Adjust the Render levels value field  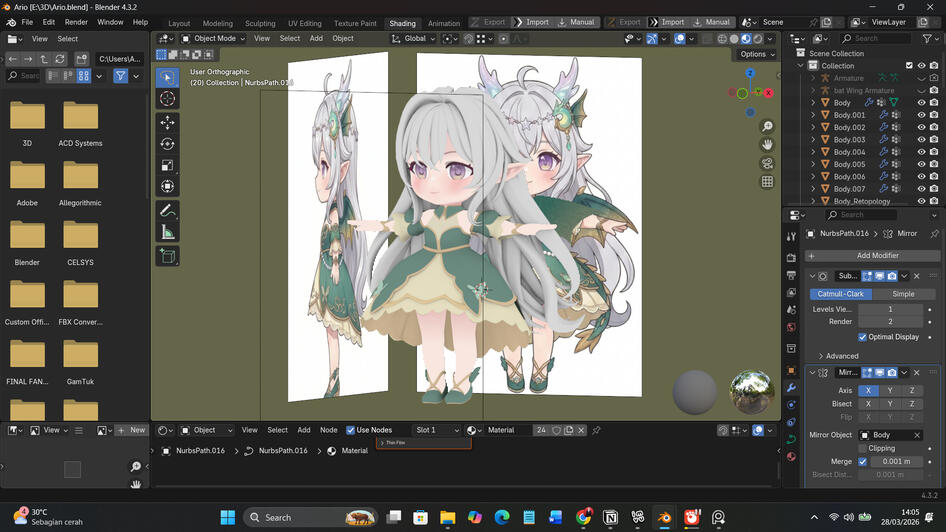point(890,321)
